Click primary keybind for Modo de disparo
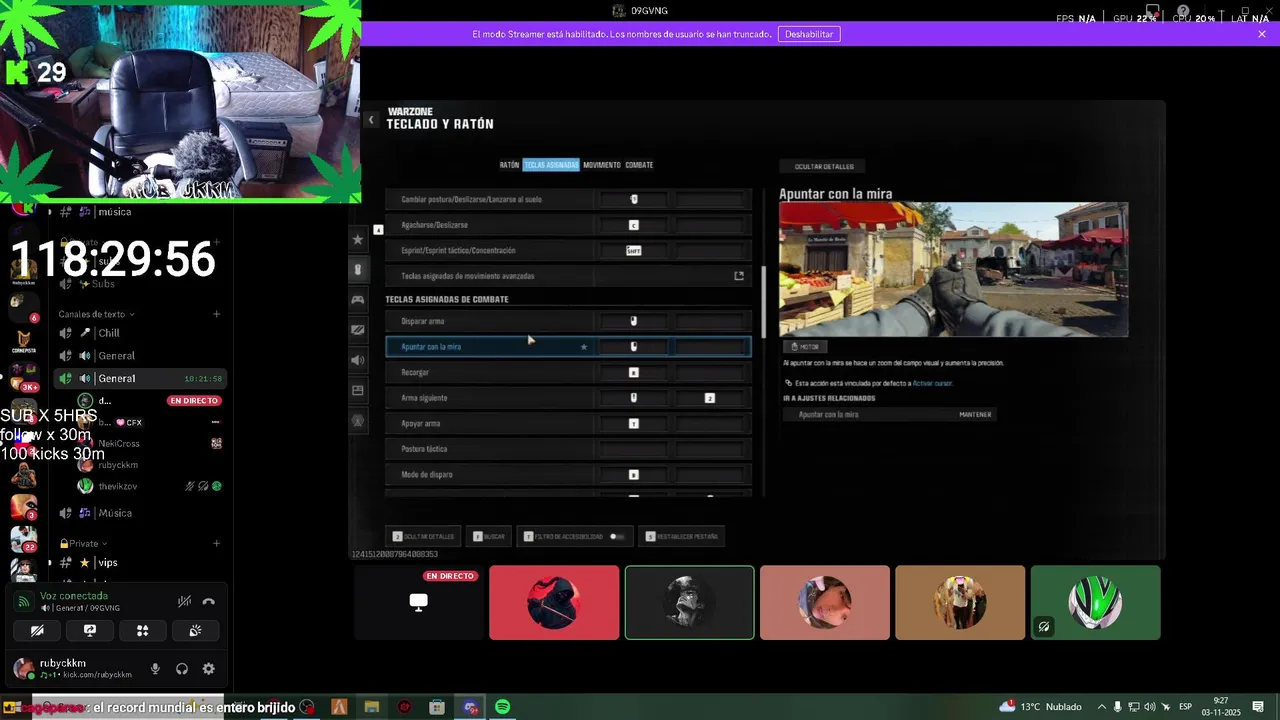1280x720 pixels. [x=633, y=475]
